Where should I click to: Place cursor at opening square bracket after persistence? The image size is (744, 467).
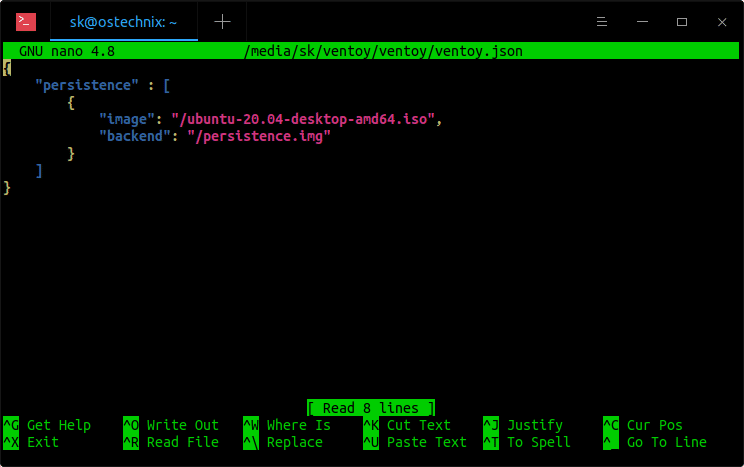(x=167, y=85)
